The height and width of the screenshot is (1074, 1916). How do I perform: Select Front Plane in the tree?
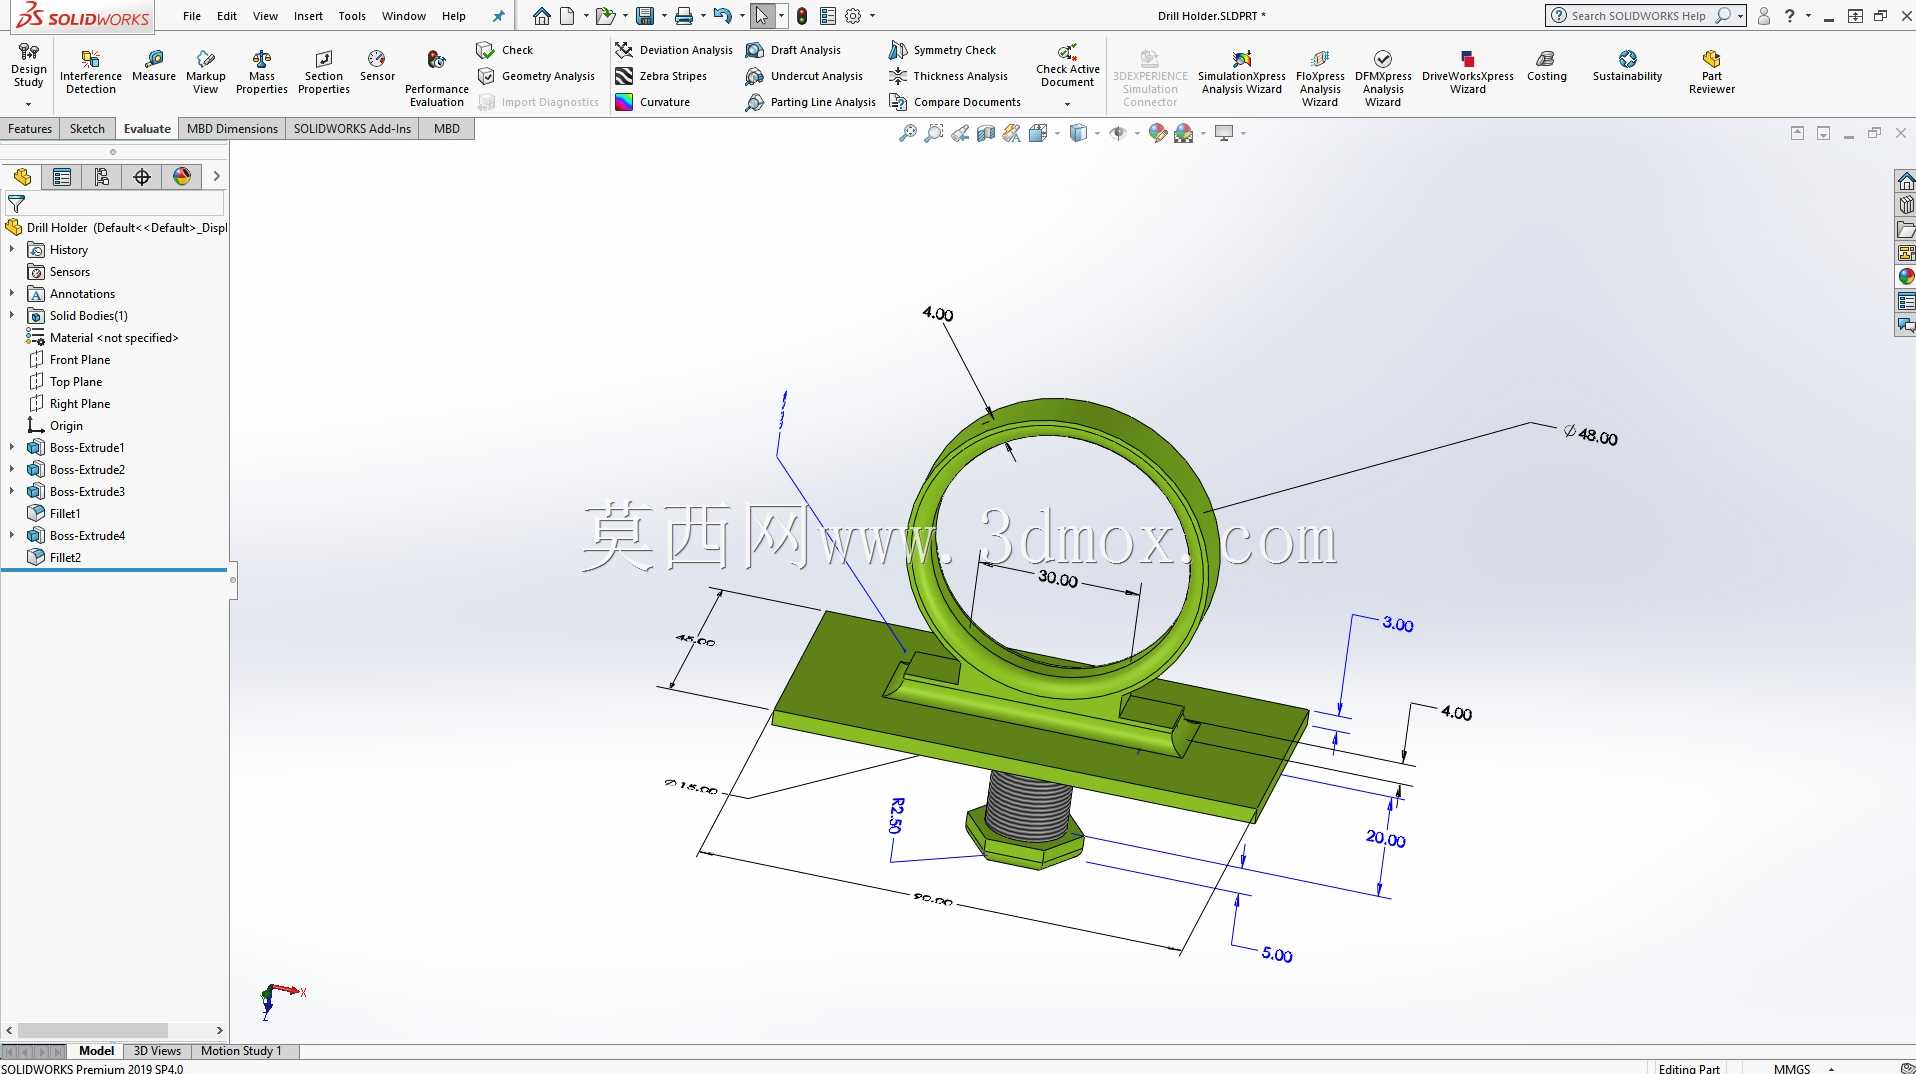click(x=80, y=359)
